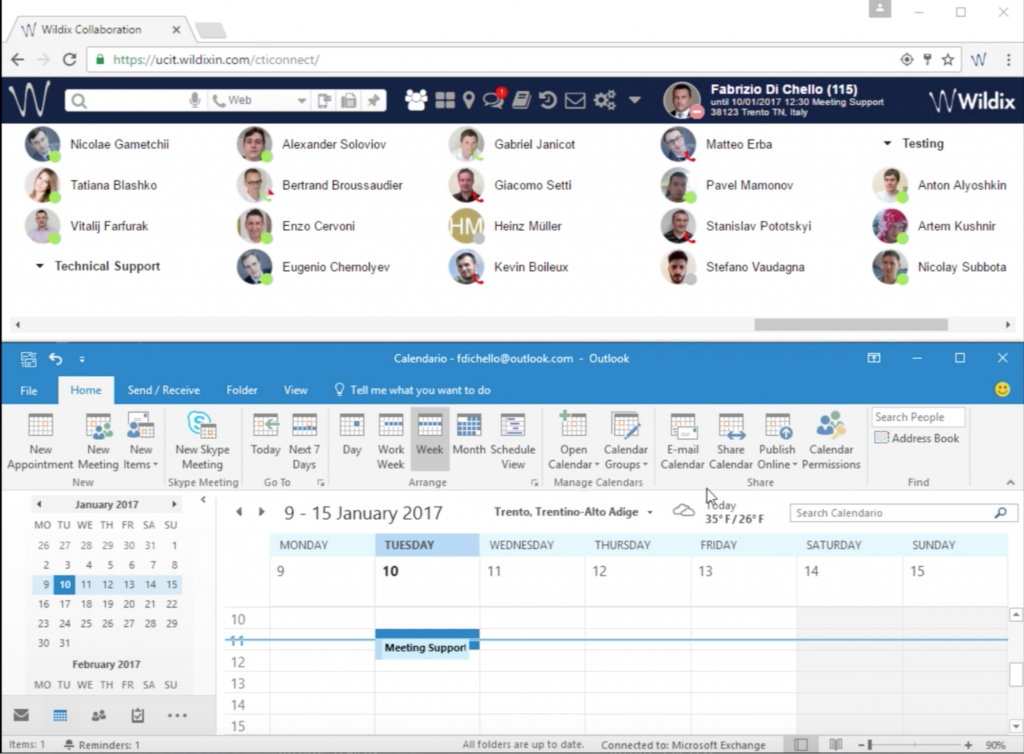Click New Skype Meeting in ribbon

pos(202,441)
